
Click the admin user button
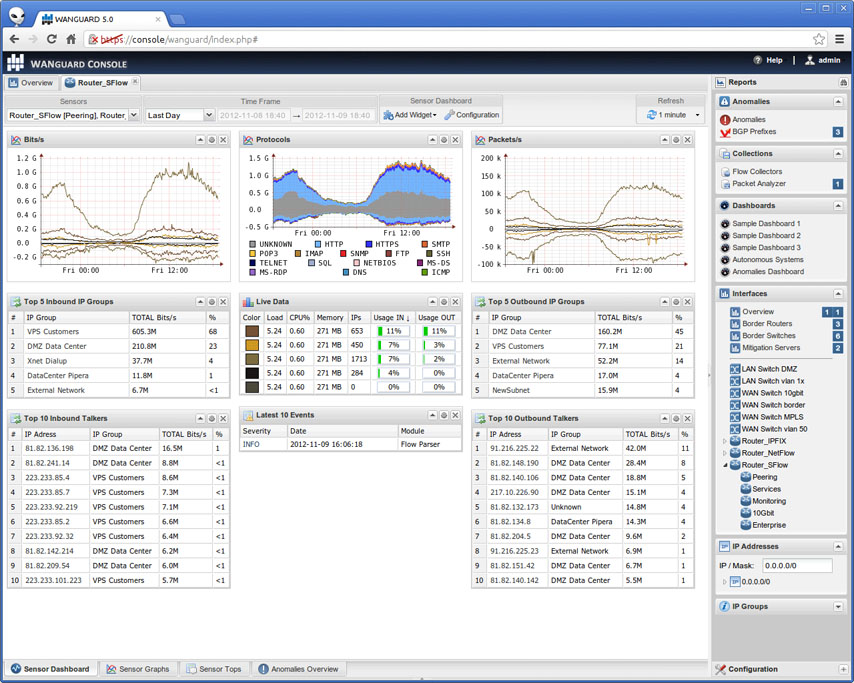click(822, 60)
